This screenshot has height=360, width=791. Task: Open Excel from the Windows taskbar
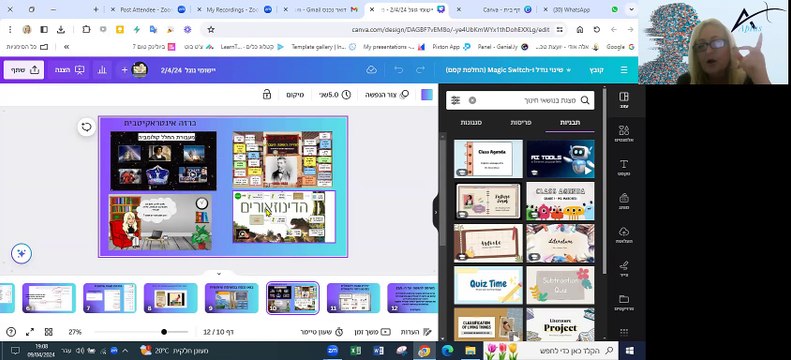coord(355,350)
